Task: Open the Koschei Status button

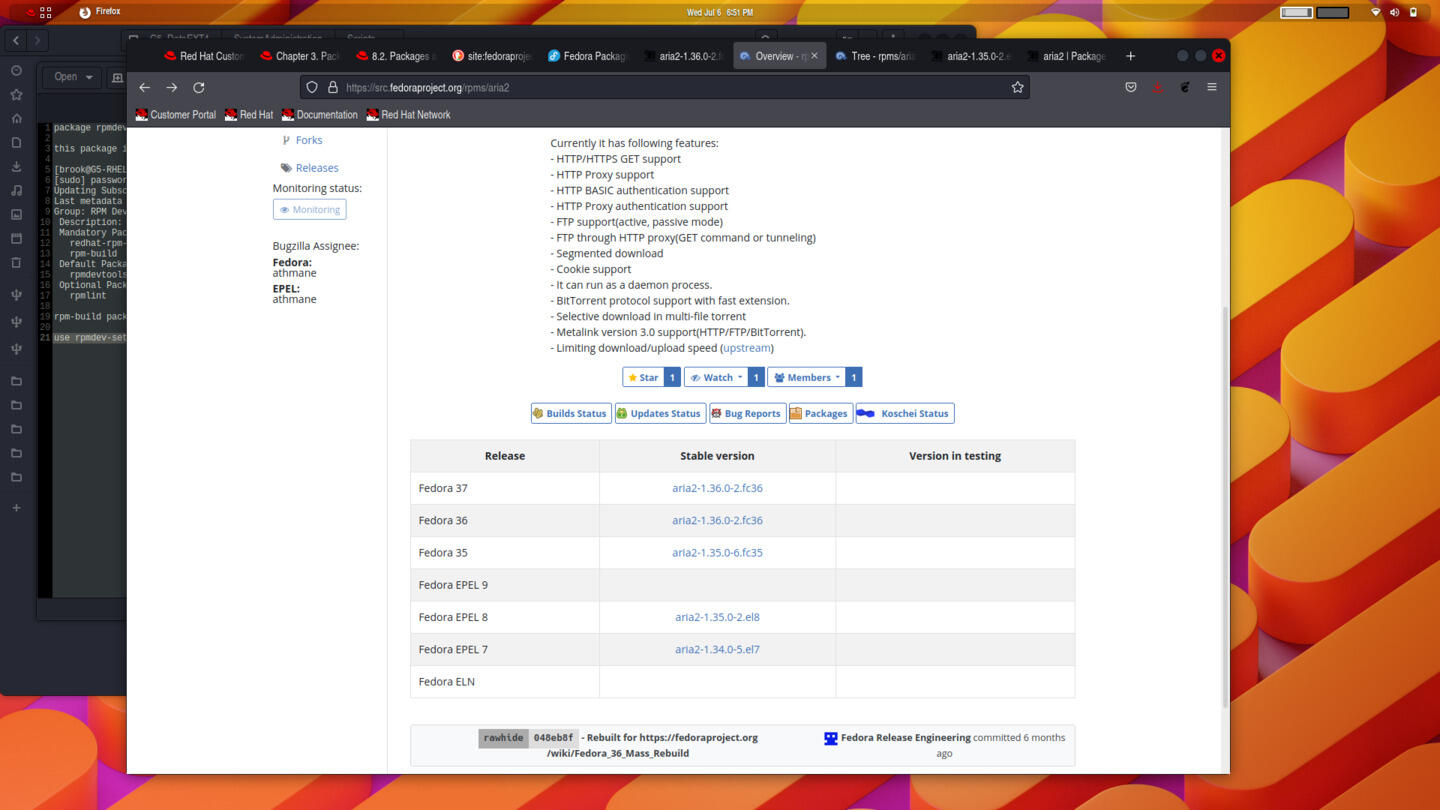Action: click(905, 413)
